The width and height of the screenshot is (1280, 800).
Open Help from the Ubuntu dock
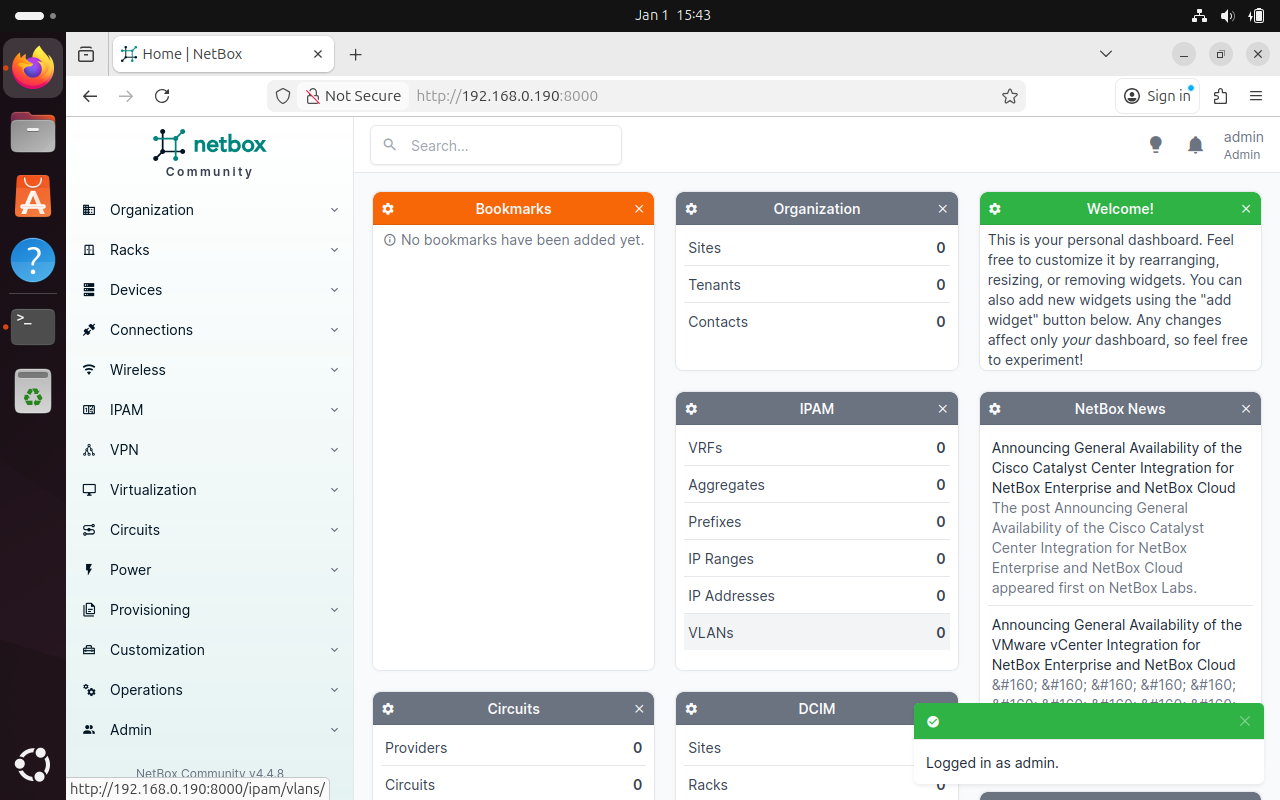[x=33, y=261]
